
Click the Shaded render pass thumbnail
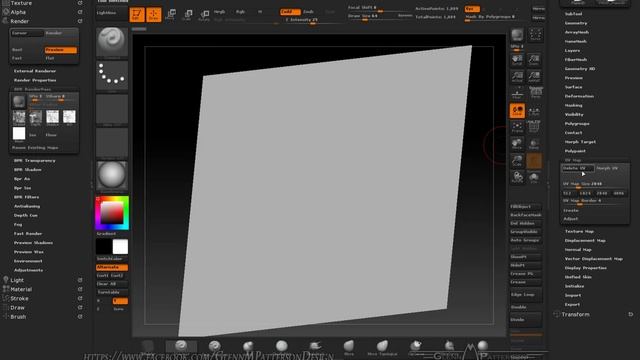pyautogui.click(x=19, y=117)
